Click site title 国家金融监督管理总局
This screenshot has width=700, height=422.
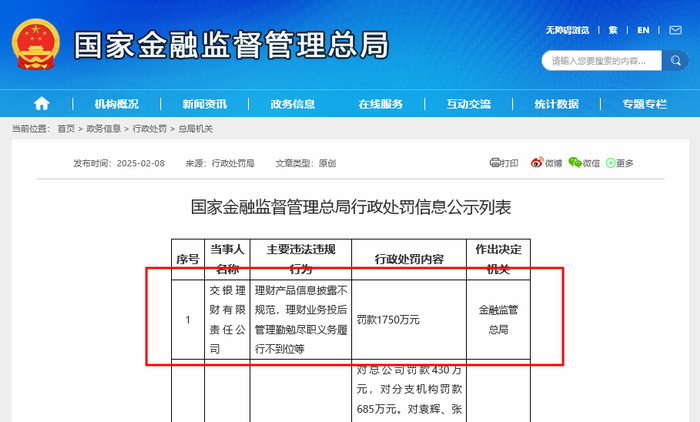coord(231,45)
